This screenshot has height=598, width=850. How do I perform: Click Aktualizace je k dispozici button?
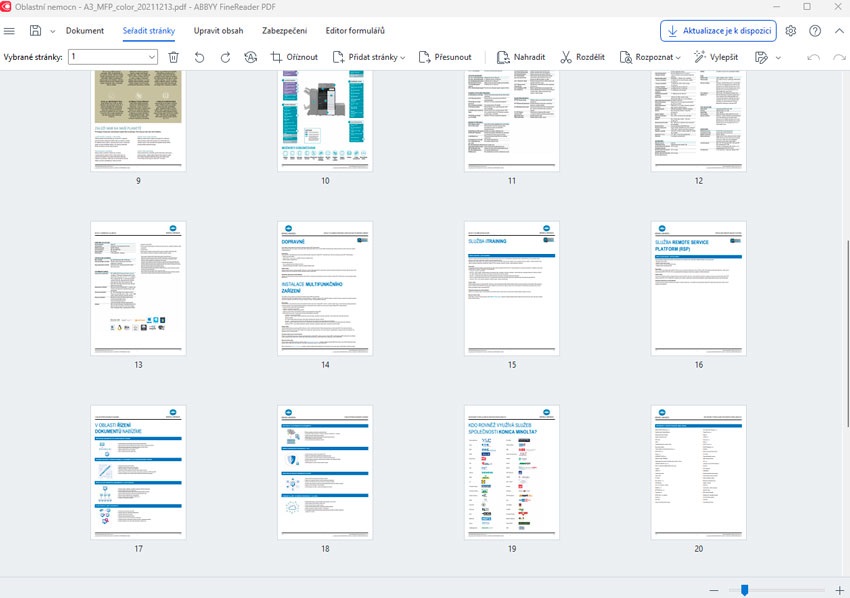click(718, 31)
